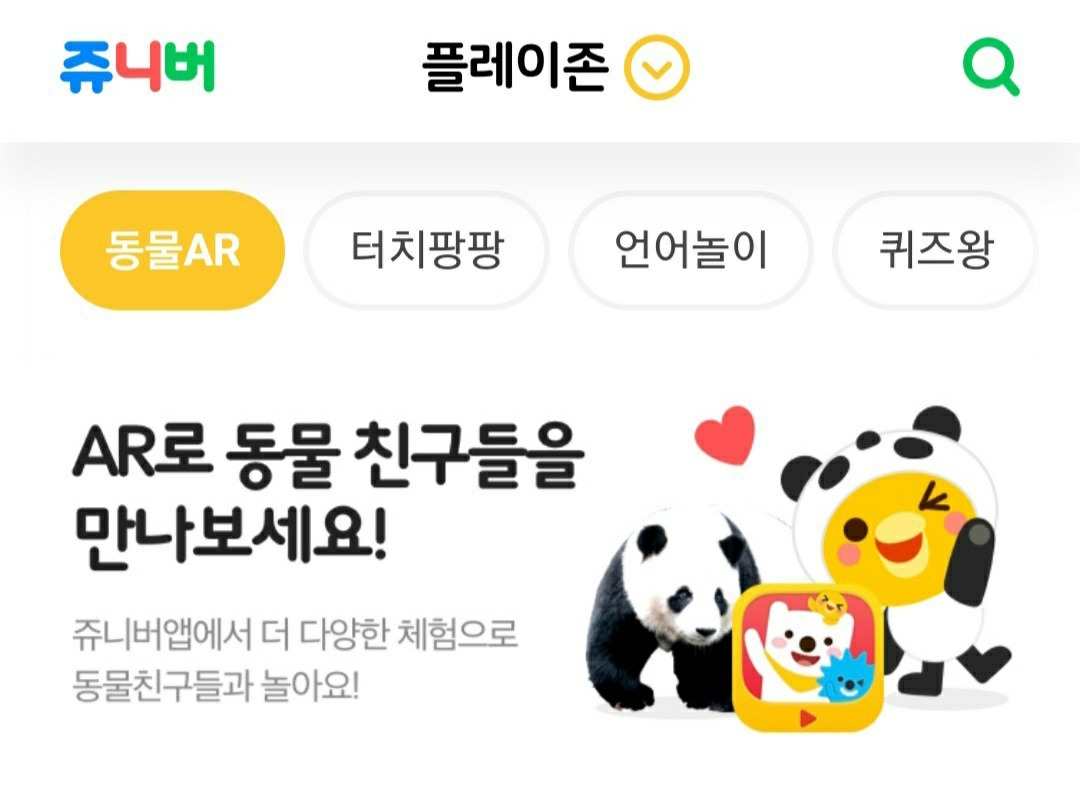Go to the 퀴즈왕 tab
Image resolution: width=1080 pixels, height=785 pixels.
935,250
